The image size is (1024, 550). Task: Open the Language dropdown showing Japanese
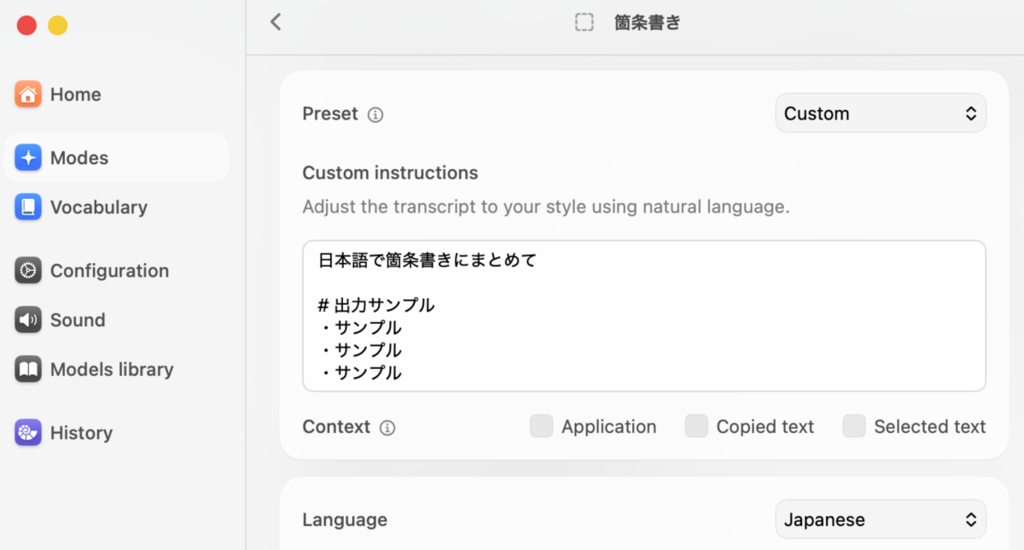pyautogui.click(x=880, y=520)
